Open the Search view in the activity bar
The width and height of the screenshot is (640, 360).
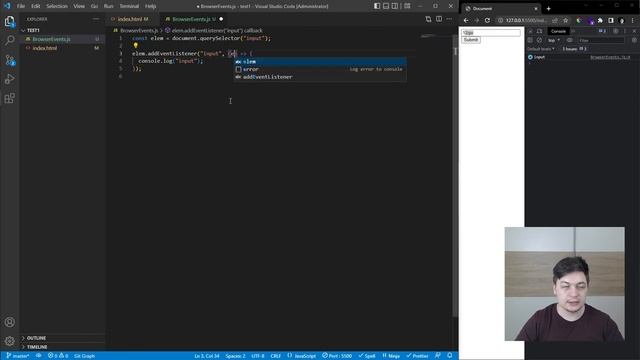(x=9, y=40)
